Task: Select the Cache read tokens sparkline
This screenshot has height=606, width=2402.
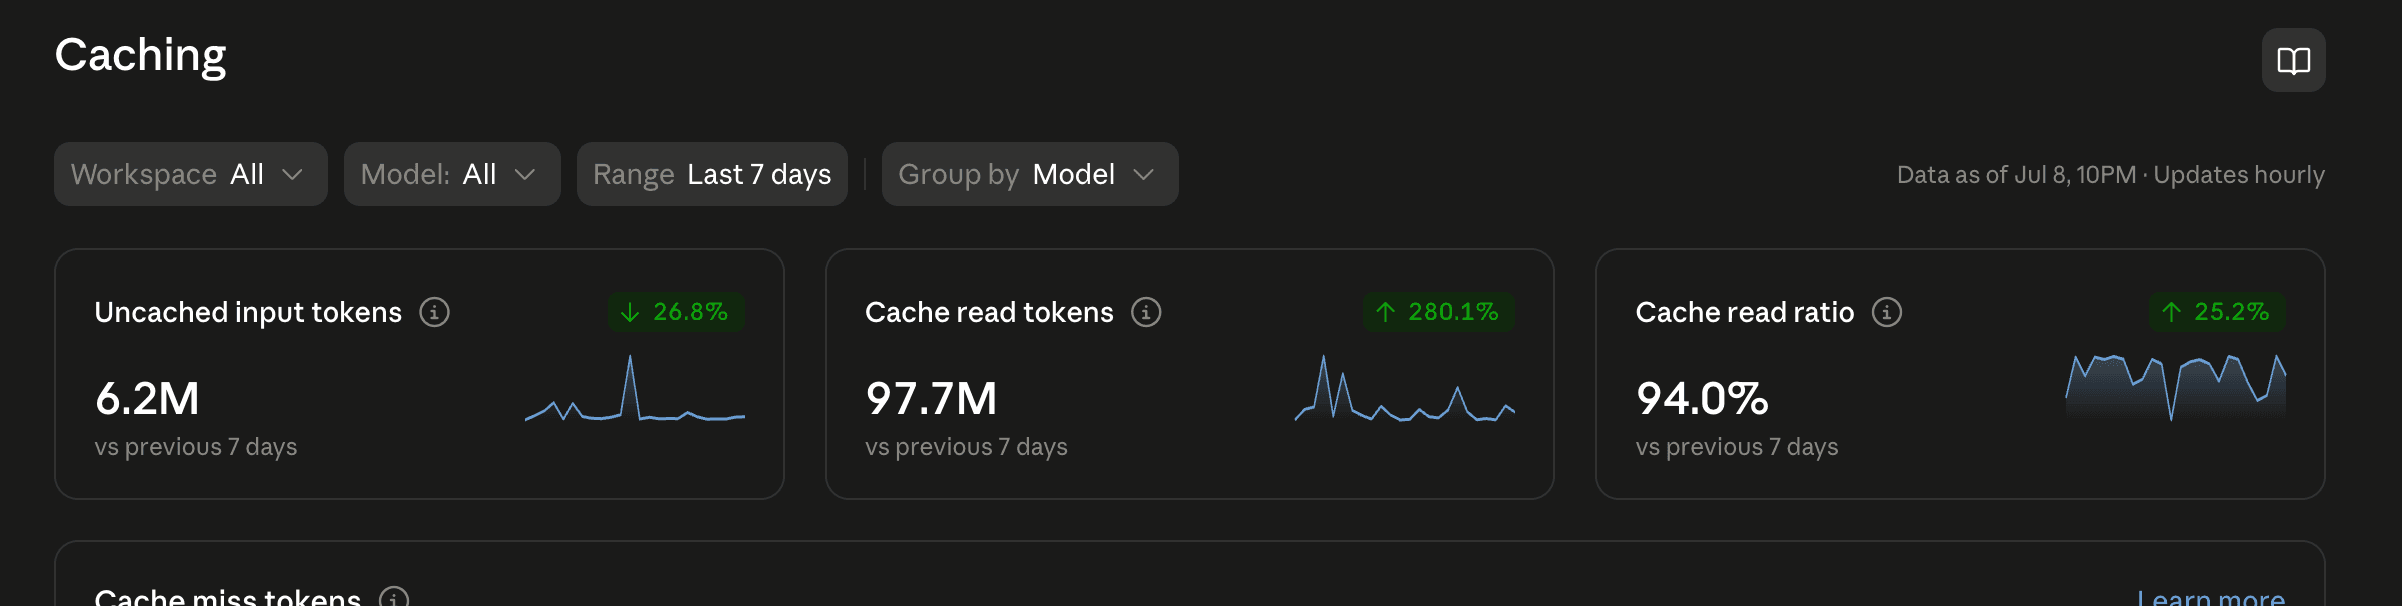Action: 1405,388
